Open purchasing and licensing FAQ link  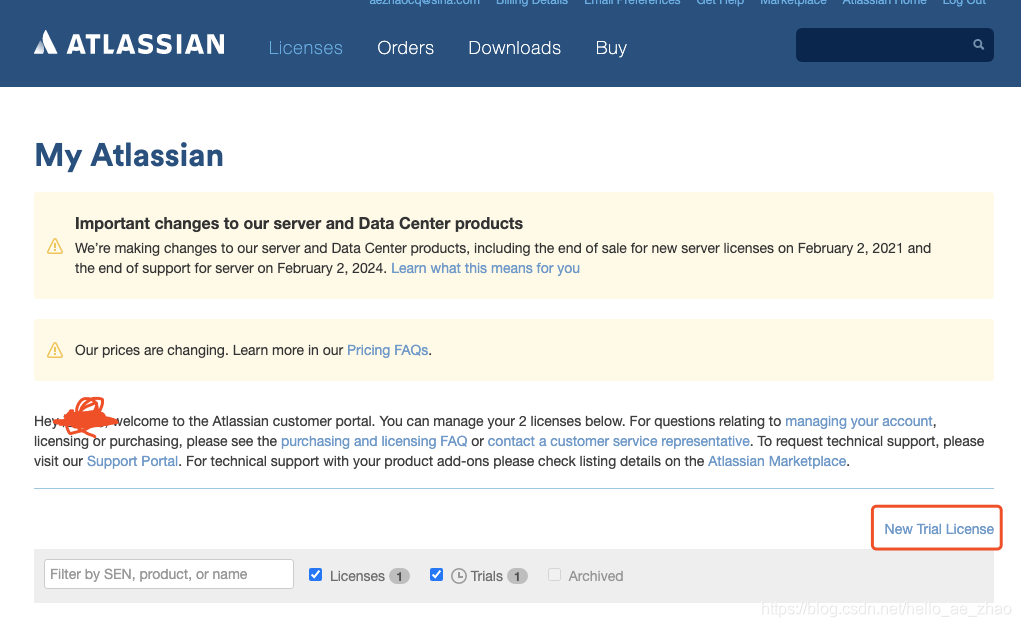(x=374, y=441)
